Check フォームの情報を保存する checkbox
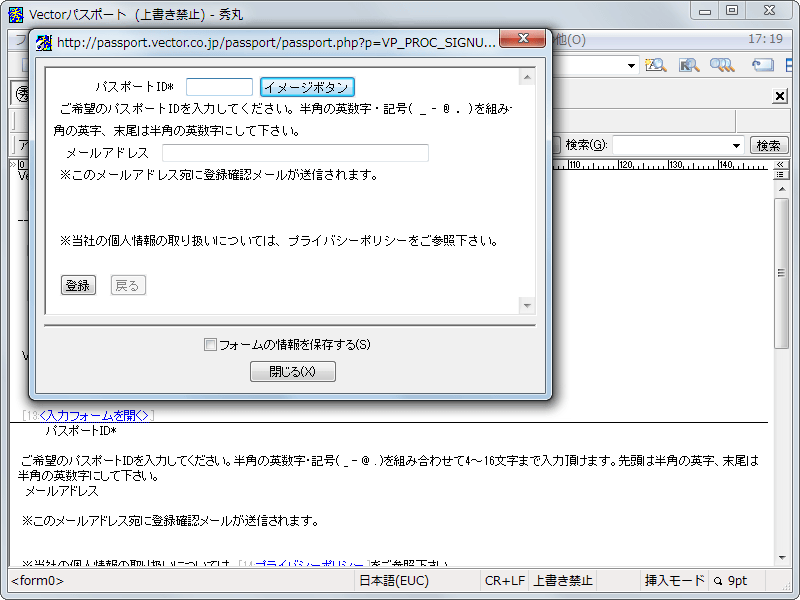This screenshot has height=600, width=800. pos(210,345)
